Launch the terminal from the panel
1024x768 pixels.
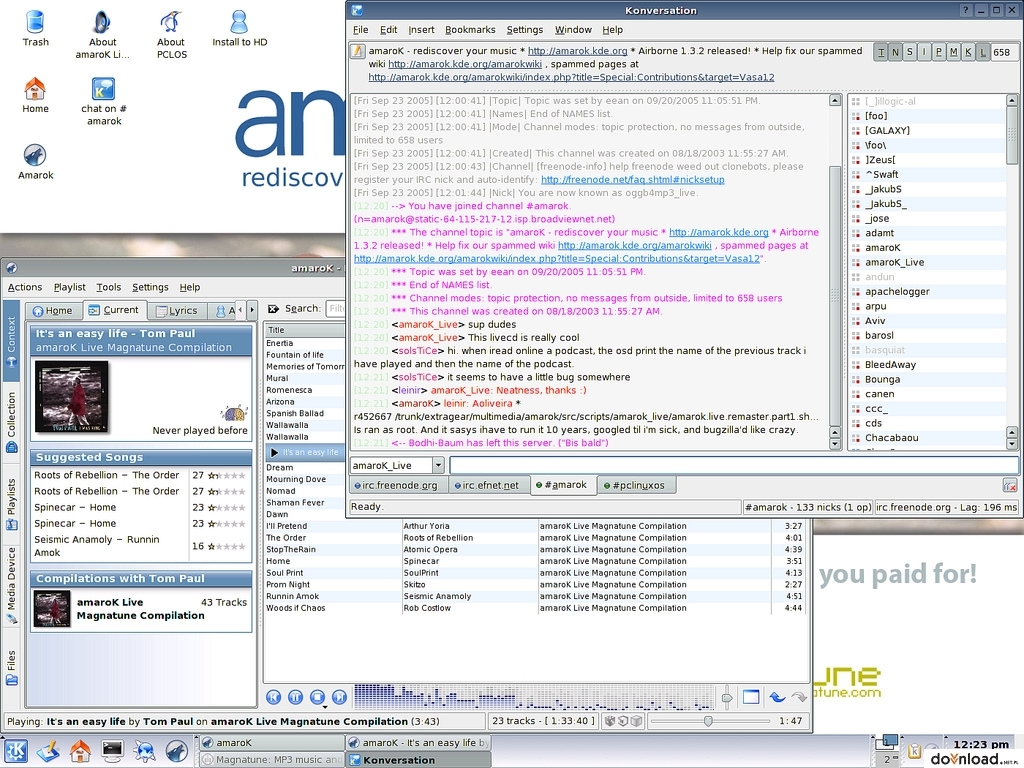coord(112,751)
